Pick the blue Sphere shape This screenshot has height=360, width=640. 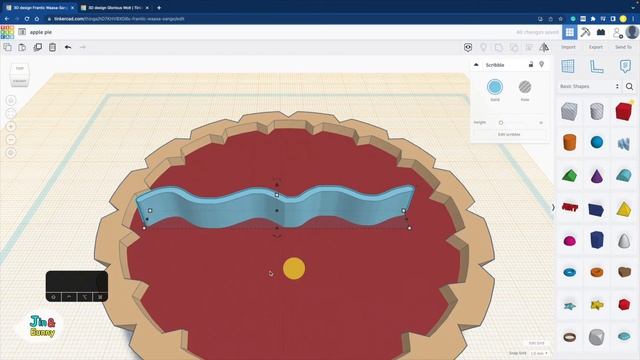point(597,142)
